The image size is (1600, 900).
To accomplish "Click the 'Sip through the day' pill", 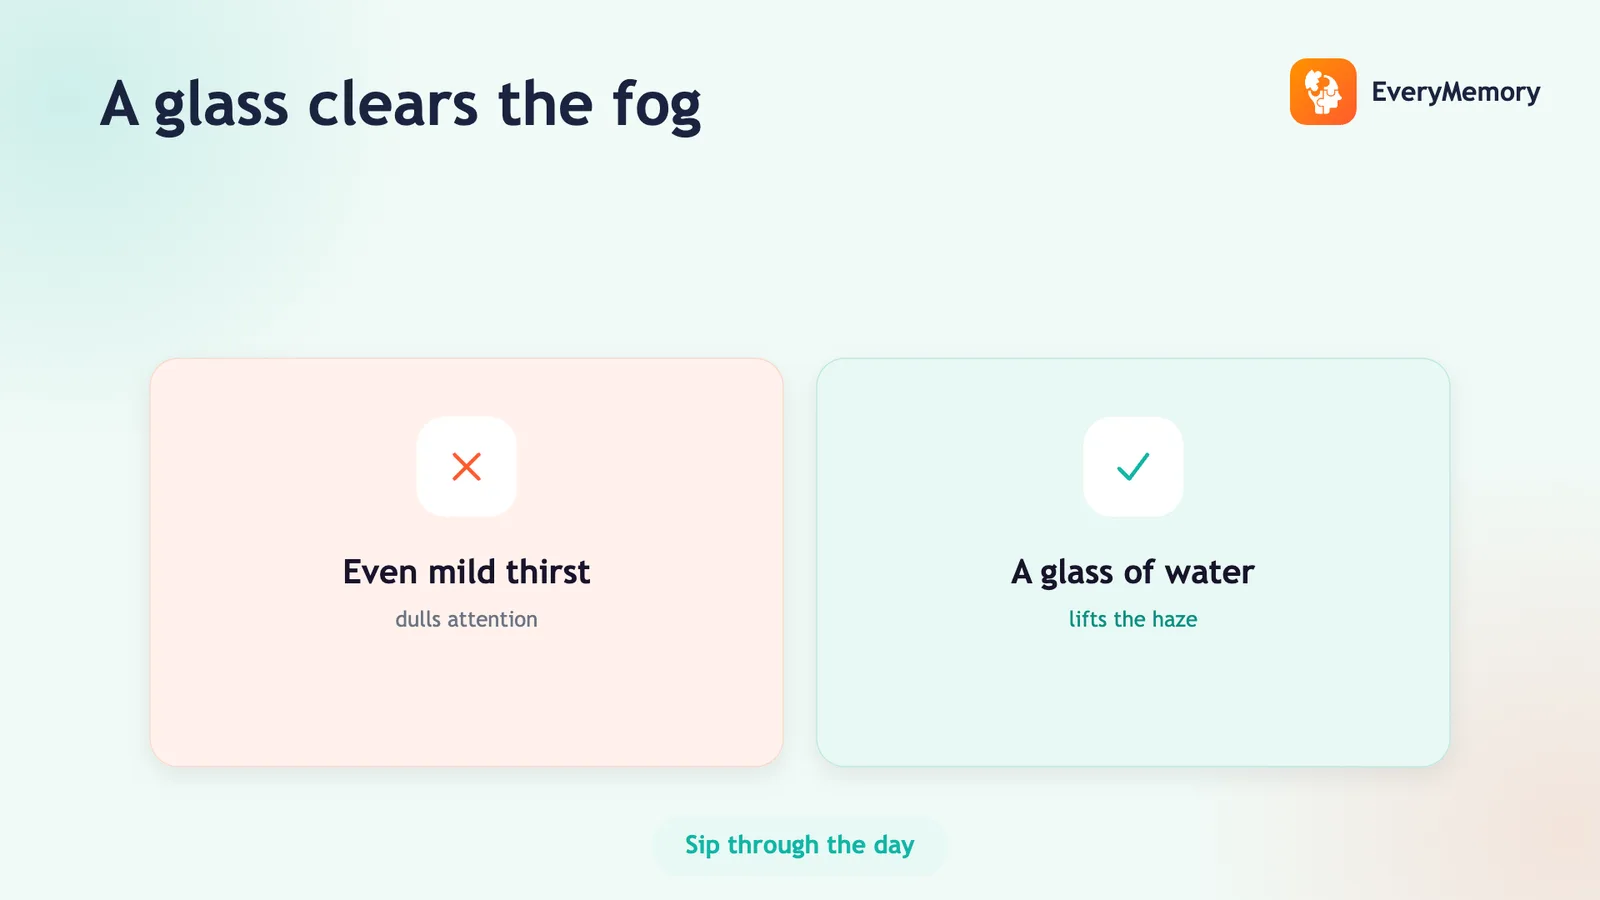I will pyautogui.click(x=800, y=846).
